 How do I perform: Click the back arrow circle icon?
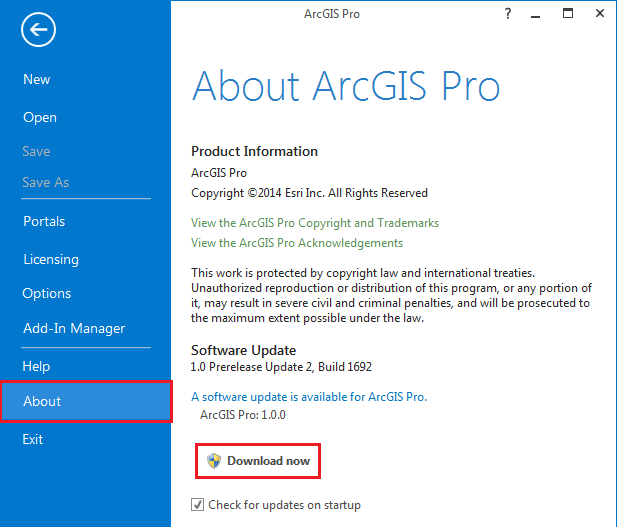(38, 30)
